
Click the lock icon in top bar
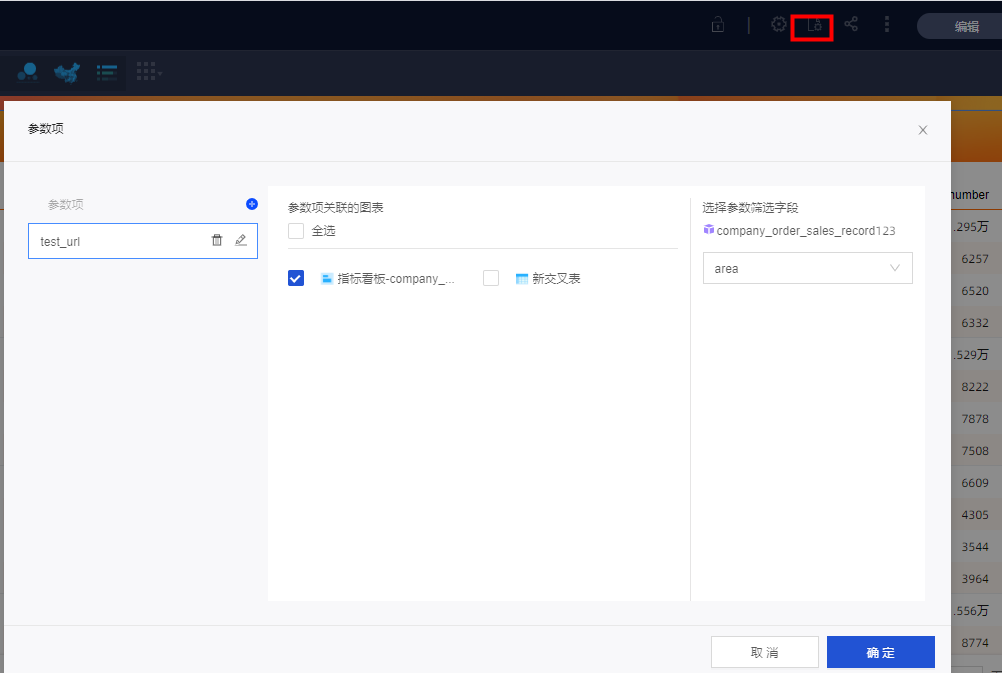[717, 25]
